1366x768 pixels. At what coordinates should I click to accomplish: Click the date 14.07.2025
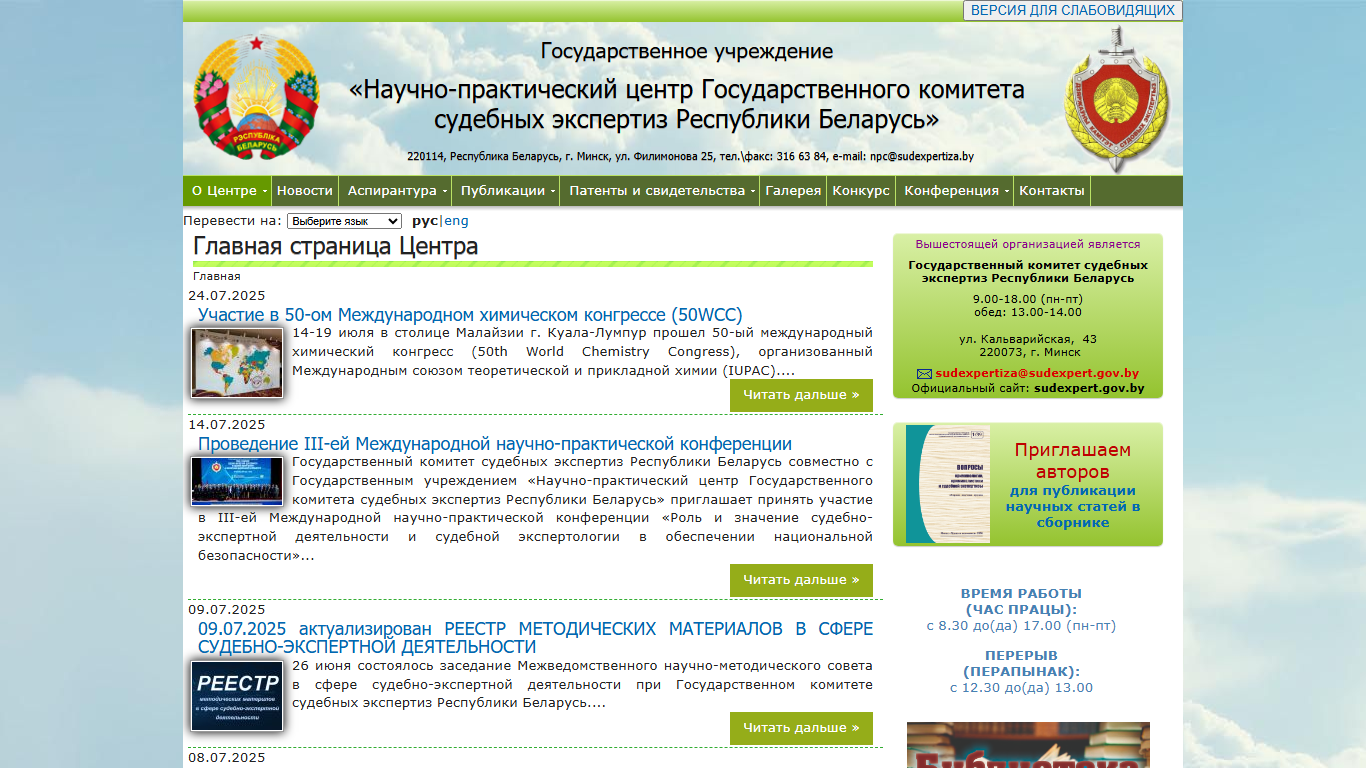pyautogui.click(x=227, y=424)
